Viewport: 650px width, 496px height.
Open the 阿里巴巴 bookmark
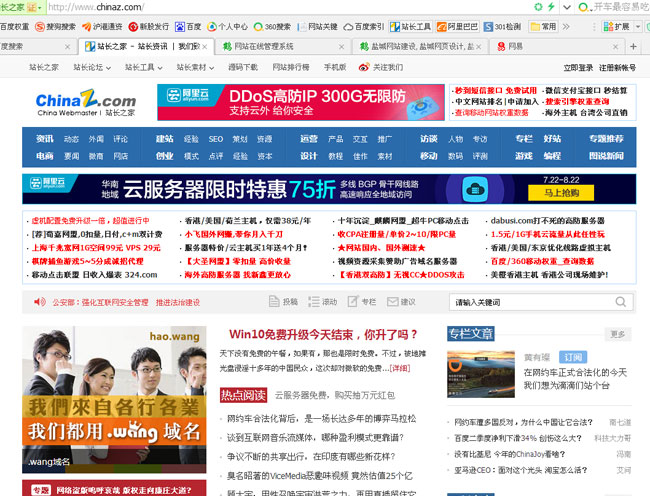click(x=458, y=27)
